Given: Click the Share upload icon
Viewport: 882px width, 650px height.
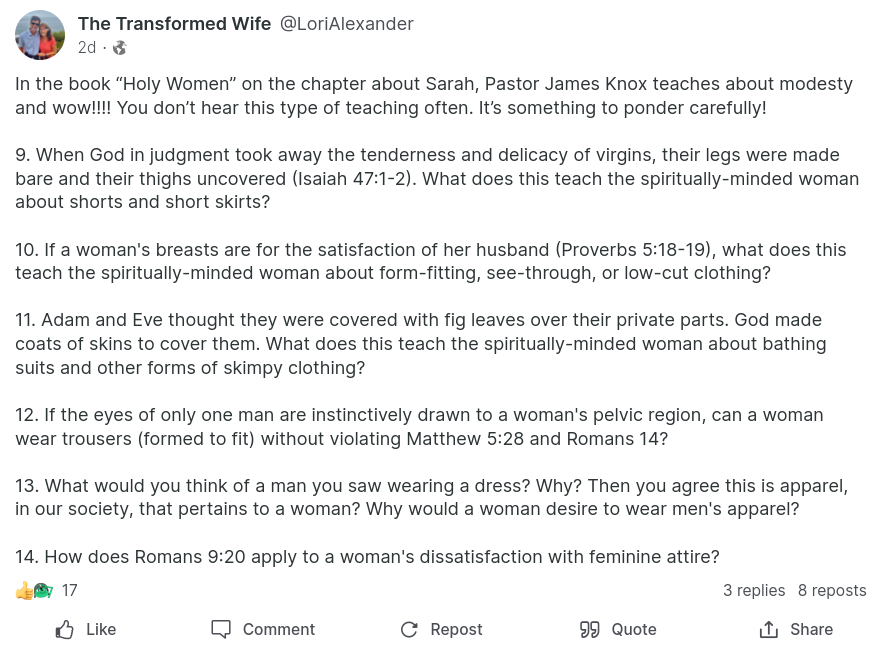Looking at the screenshot, I should [x=769, y=629].
